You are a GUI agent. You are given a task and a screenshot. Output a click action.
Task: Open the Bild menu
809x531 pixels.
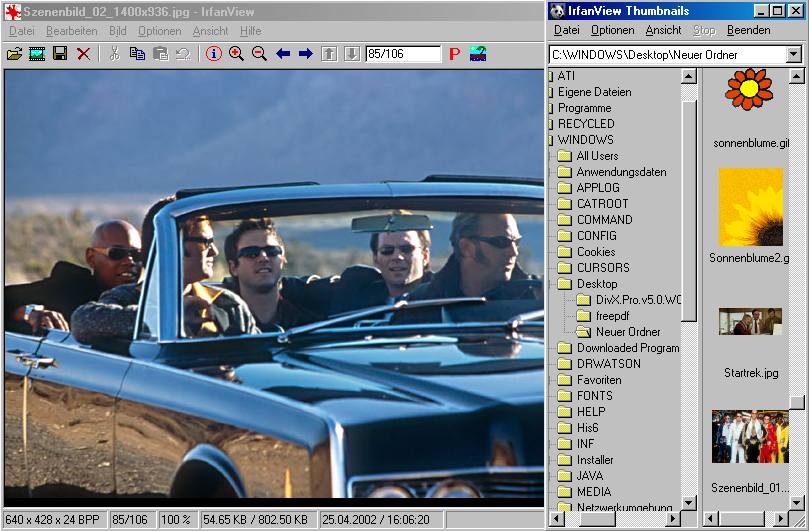(118, 31)
